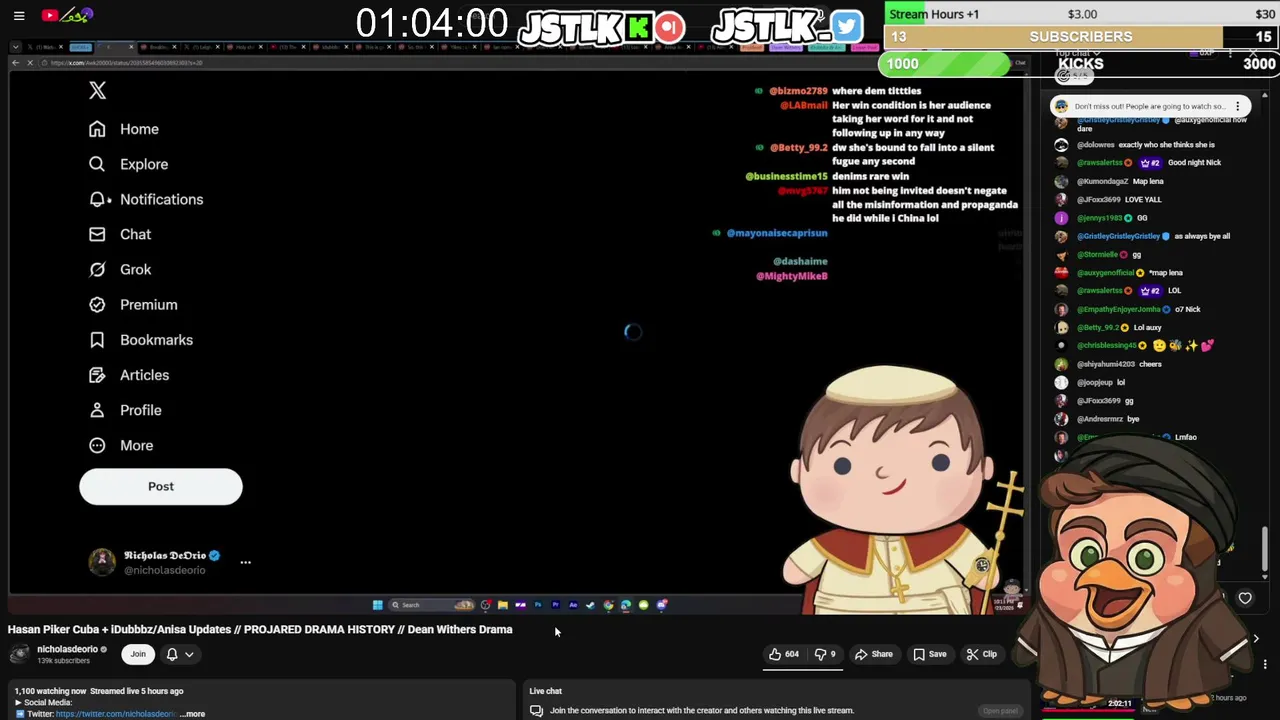Viewport: 1280px width, 720px height.
Task: Click the streamed browser back arrow
Action: click(x=15, y=63)
